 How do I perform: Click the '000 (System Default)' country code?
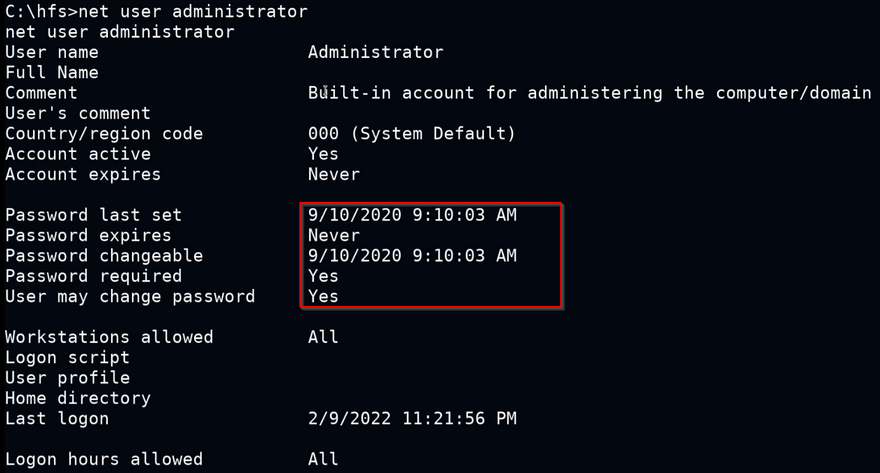click(x=411, y=134)
